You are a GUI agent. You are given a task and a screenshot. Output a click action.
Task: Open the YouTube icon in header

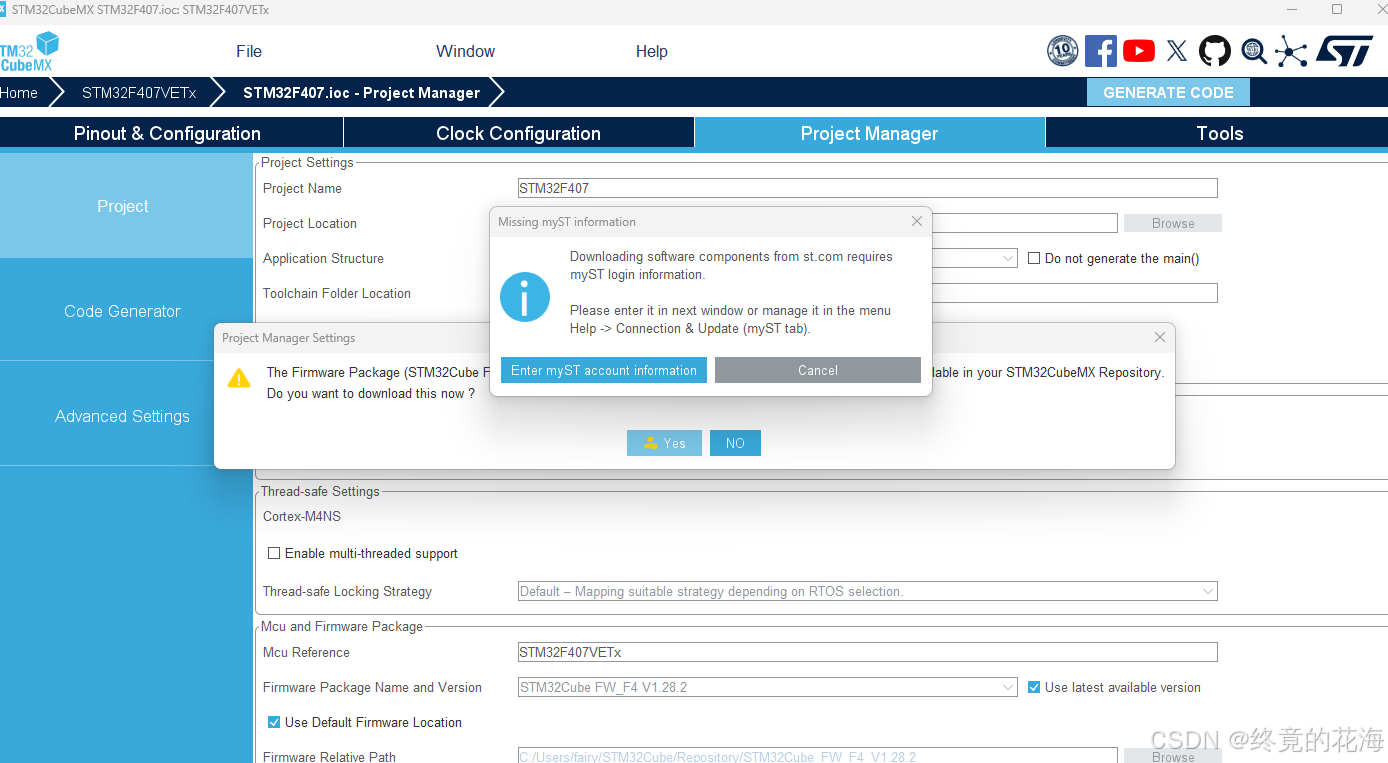pos(1139,51)
